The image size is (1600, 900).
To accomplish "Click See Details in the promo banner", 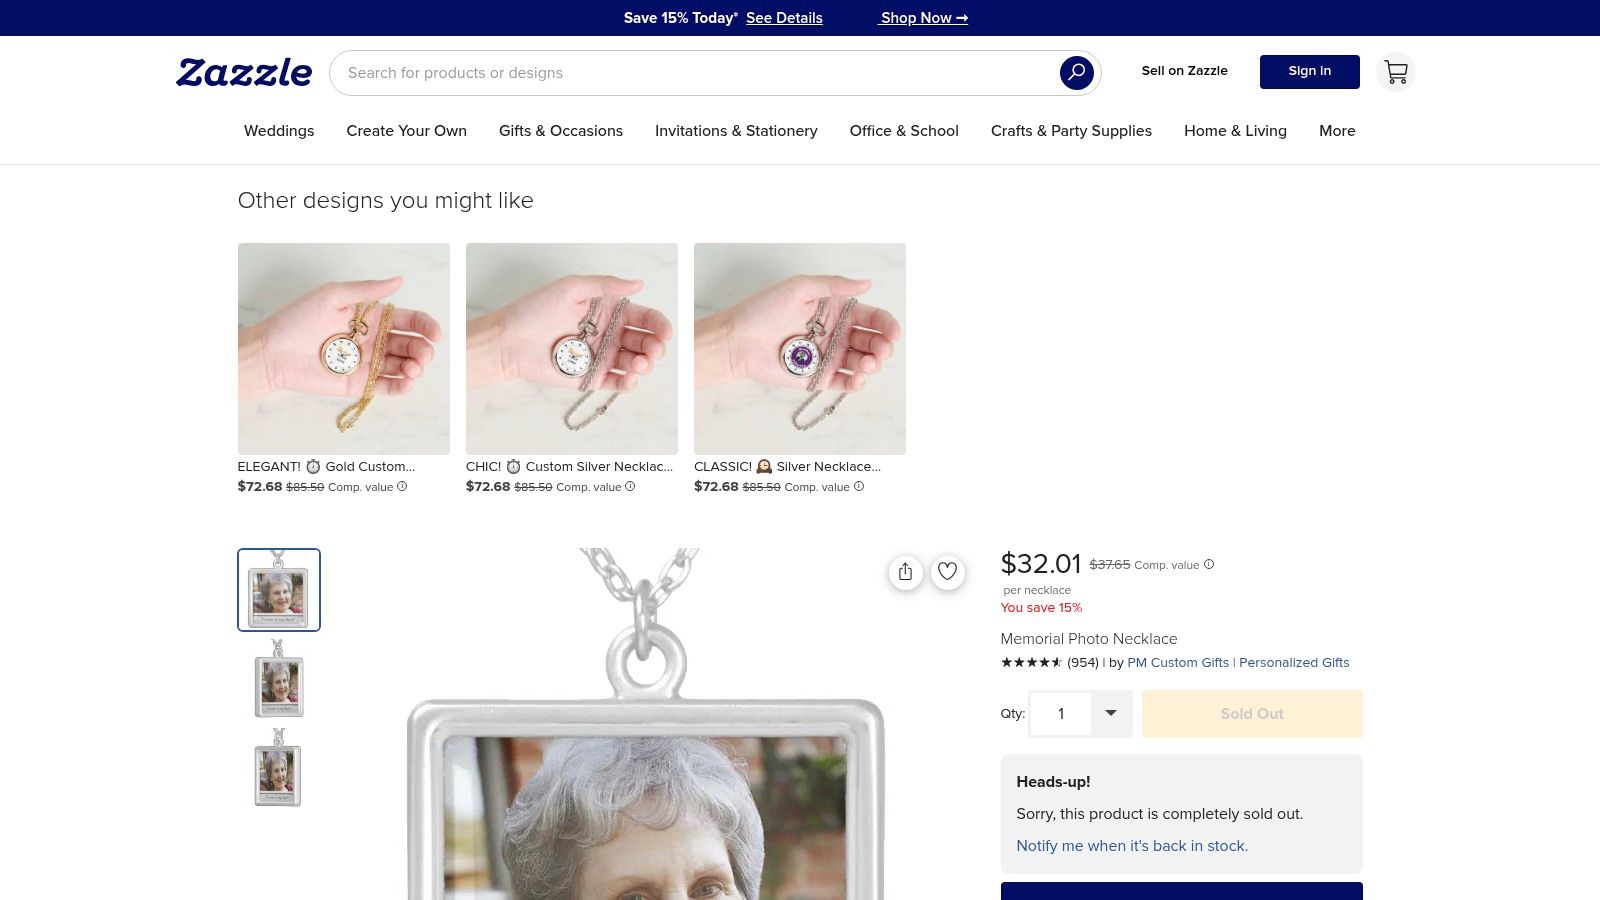I will [x=784, y=18].
